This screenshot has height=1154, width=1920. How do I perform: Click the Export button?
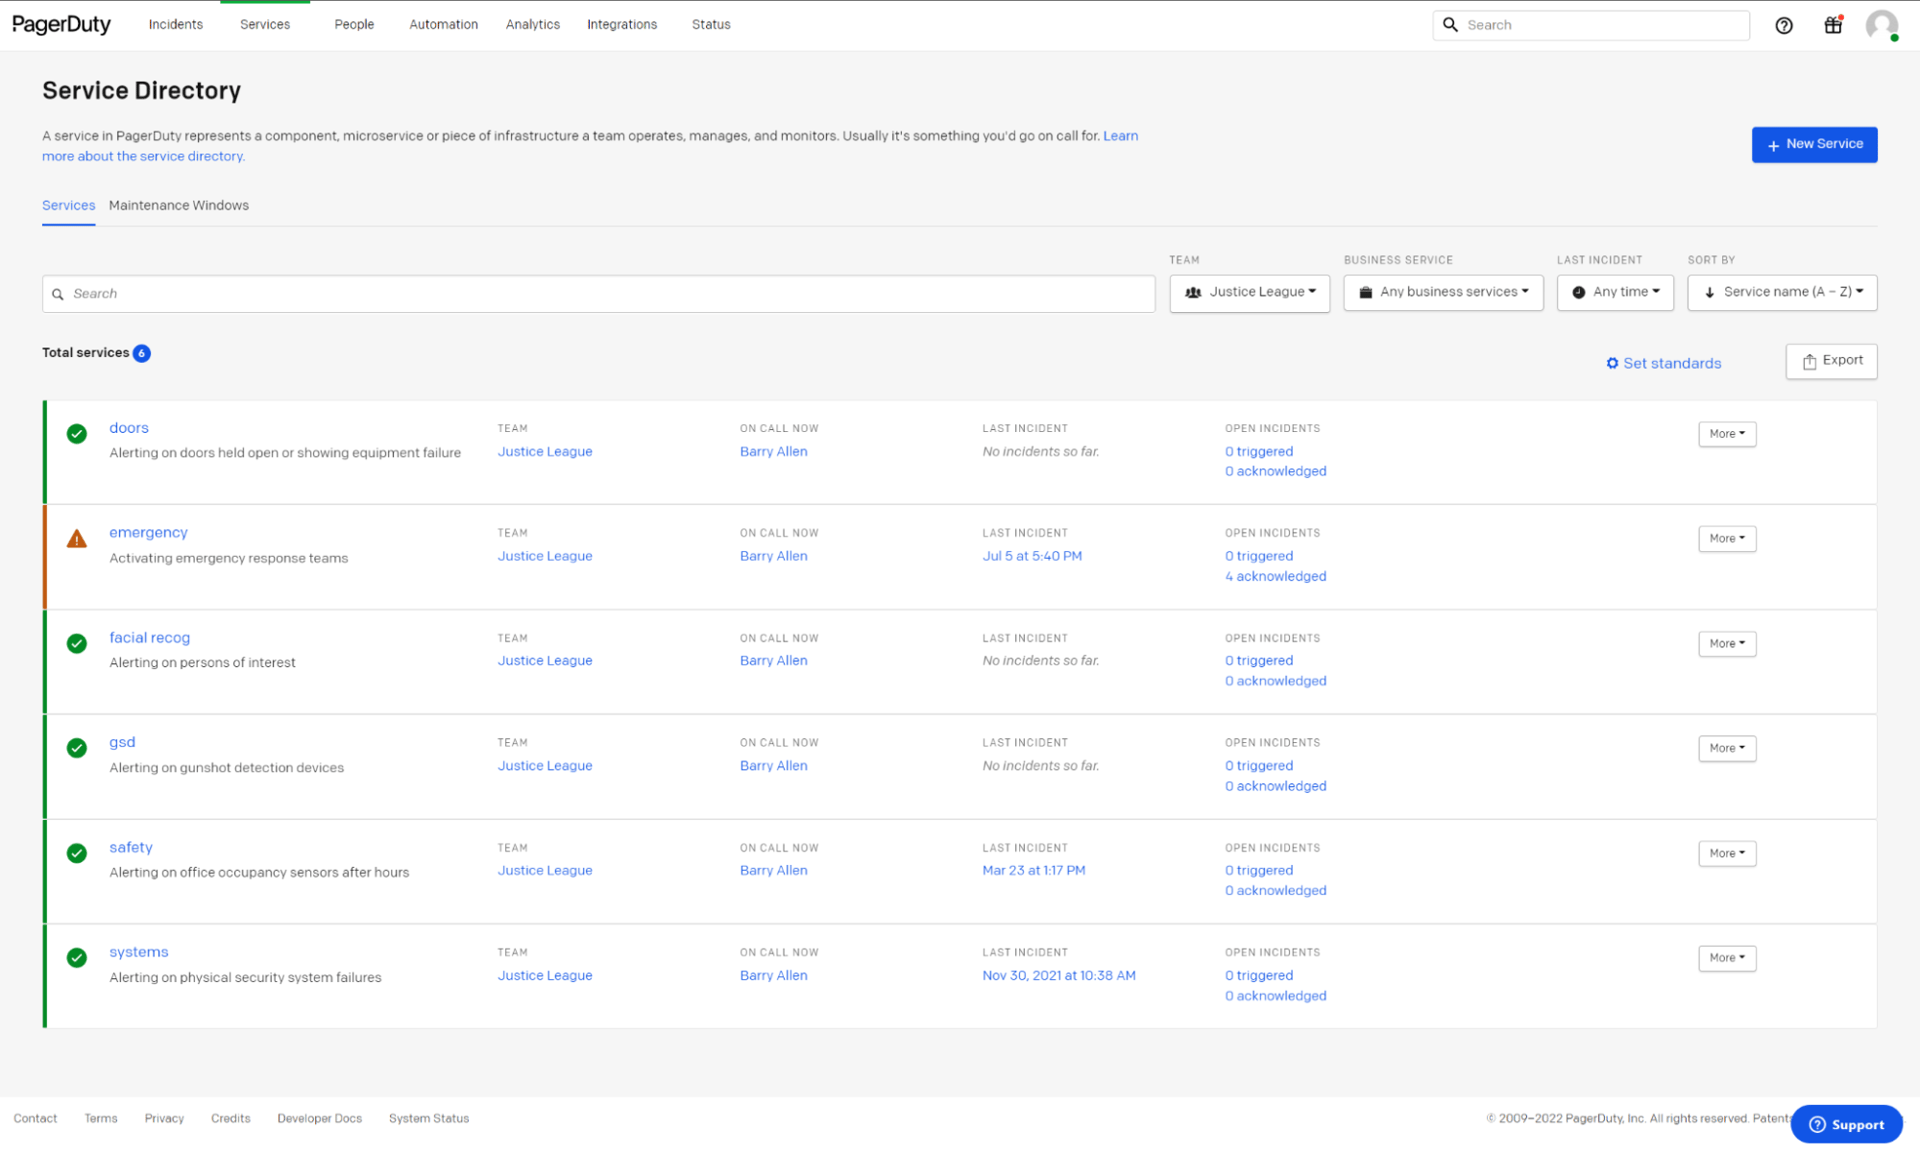point(1831,361)
